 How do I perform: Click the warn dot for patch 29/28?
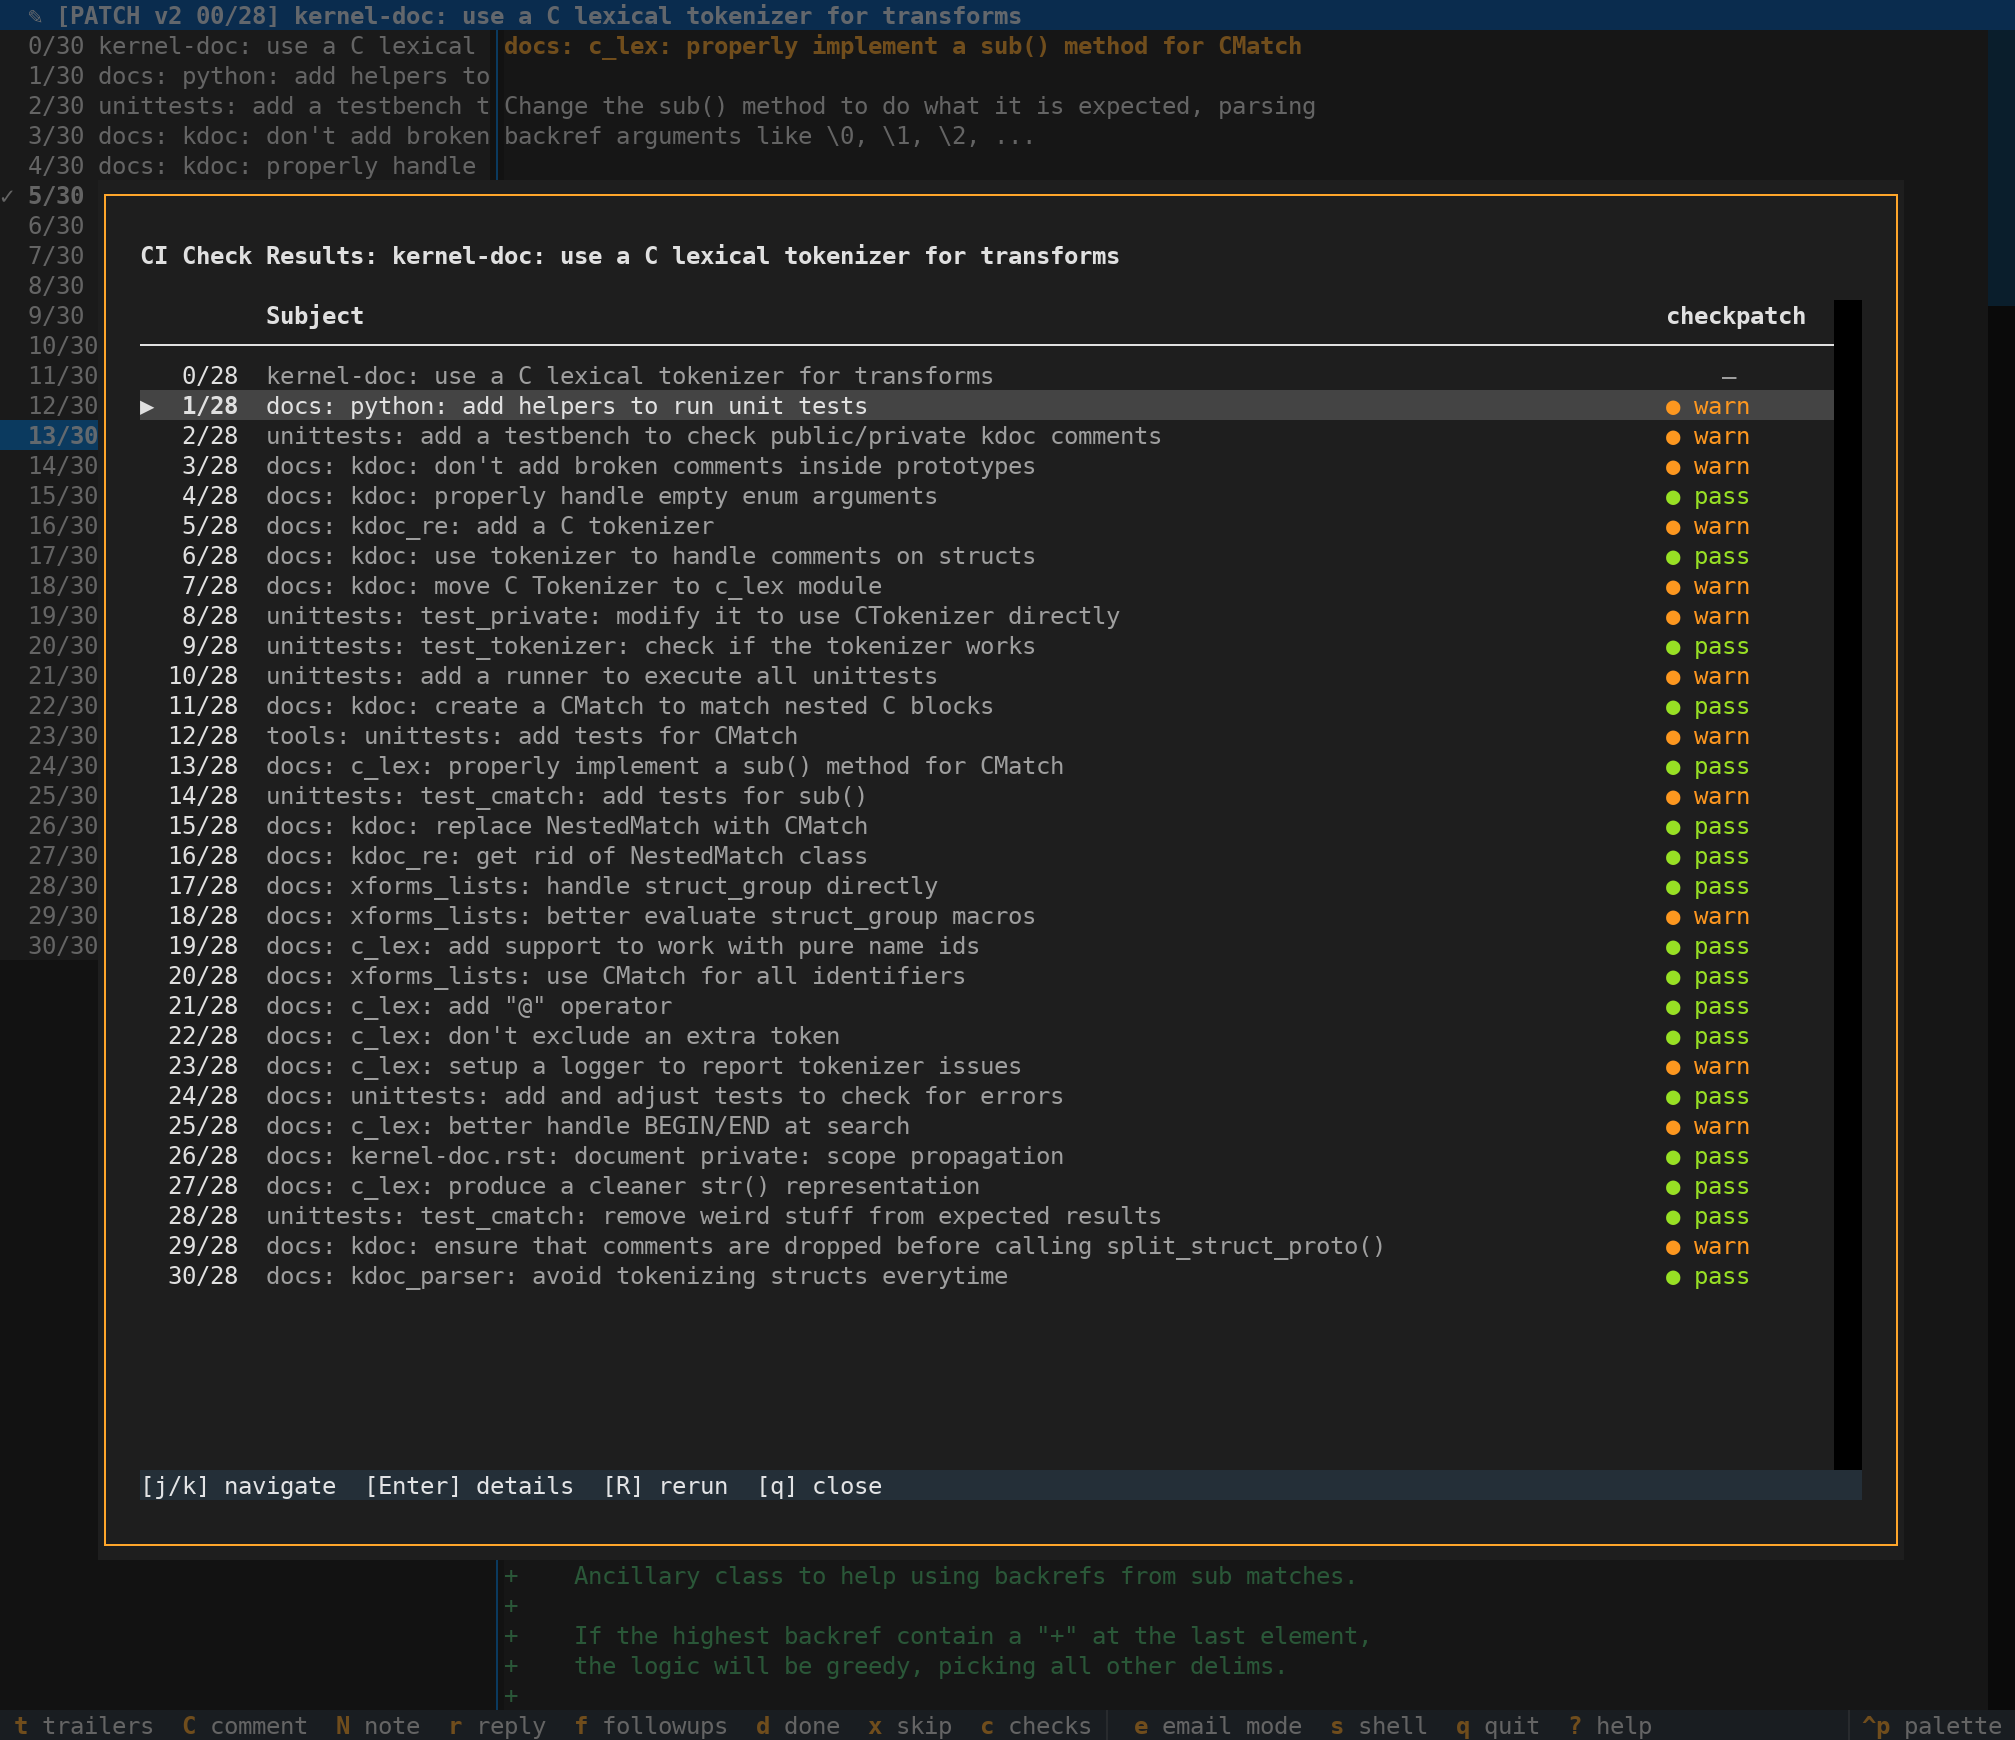[x=1673, y=1247]
